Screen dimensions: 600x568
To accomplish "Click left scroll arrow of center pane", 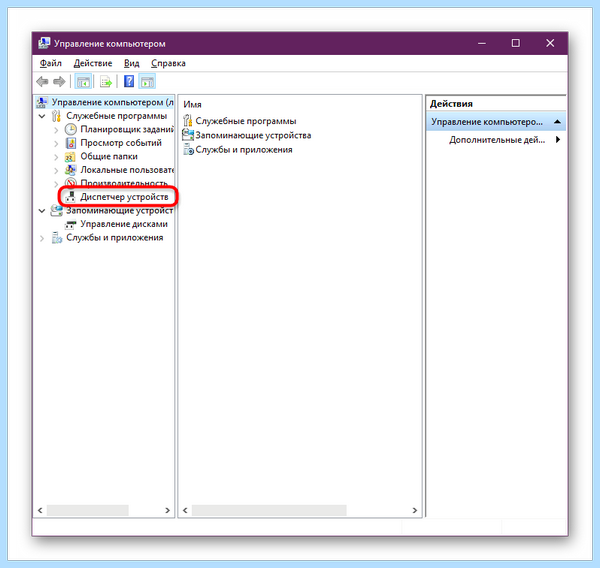I will (x=185, y=510).
